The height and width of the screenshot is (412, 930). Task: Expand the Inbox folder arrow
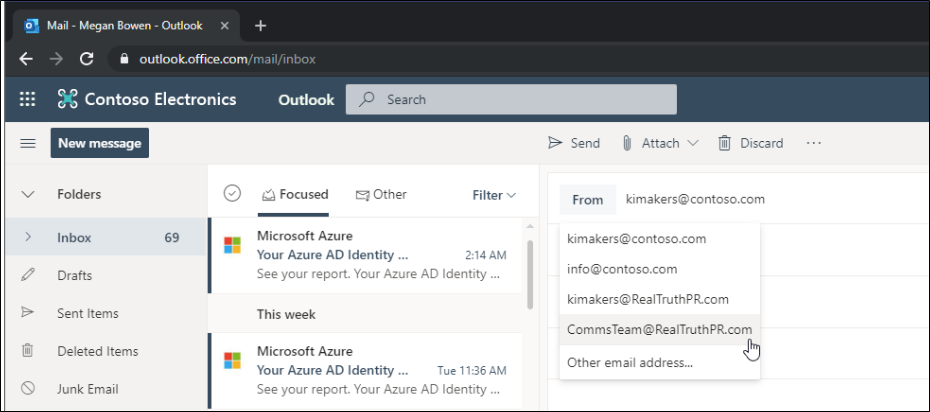(28, 237)
